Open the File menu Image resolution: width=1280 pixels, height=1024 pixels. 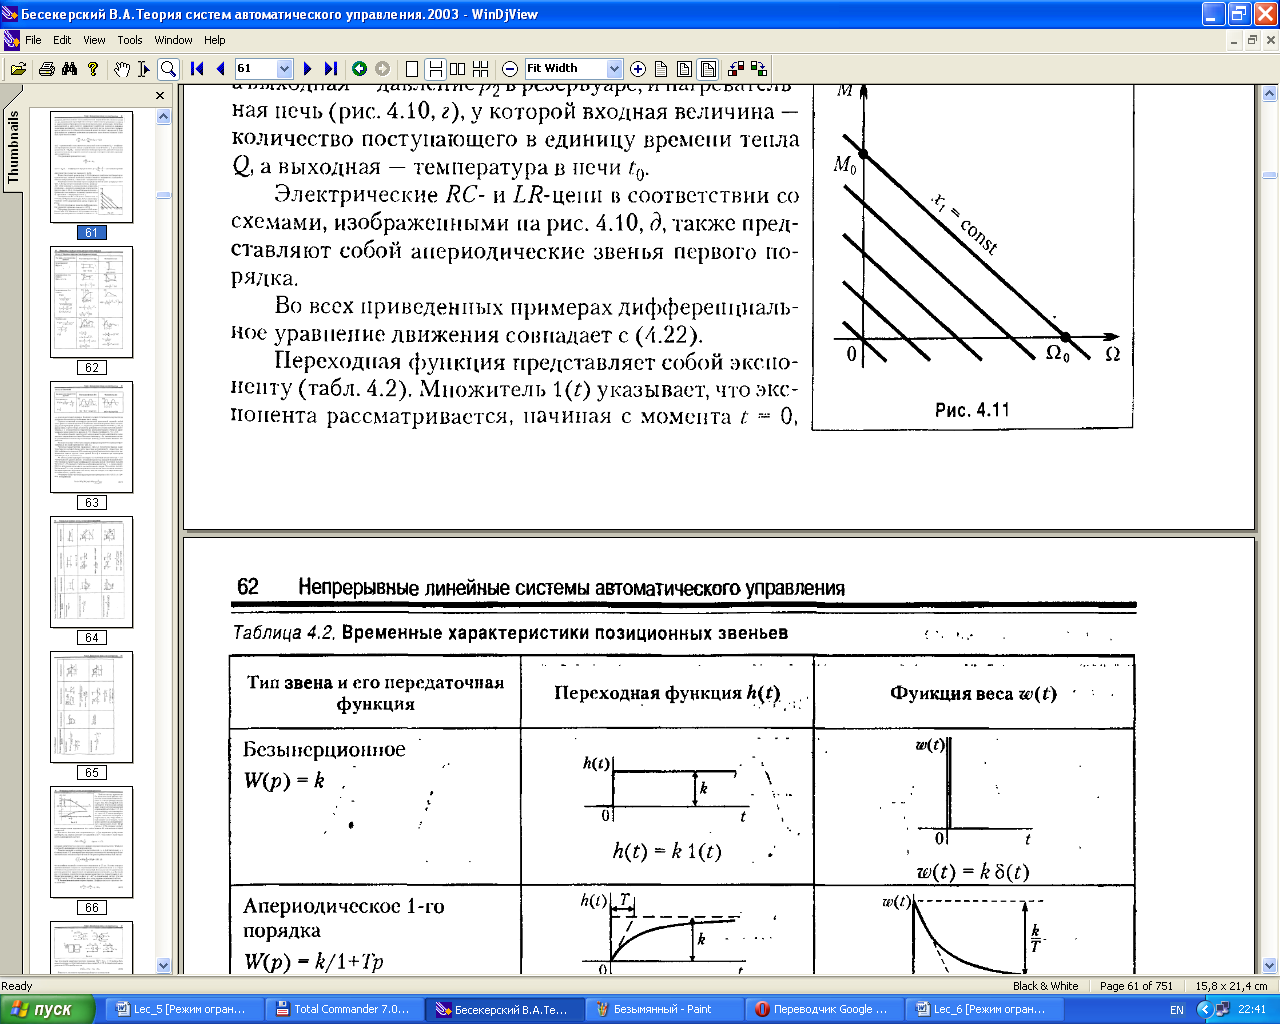click(x=33, y=40)
